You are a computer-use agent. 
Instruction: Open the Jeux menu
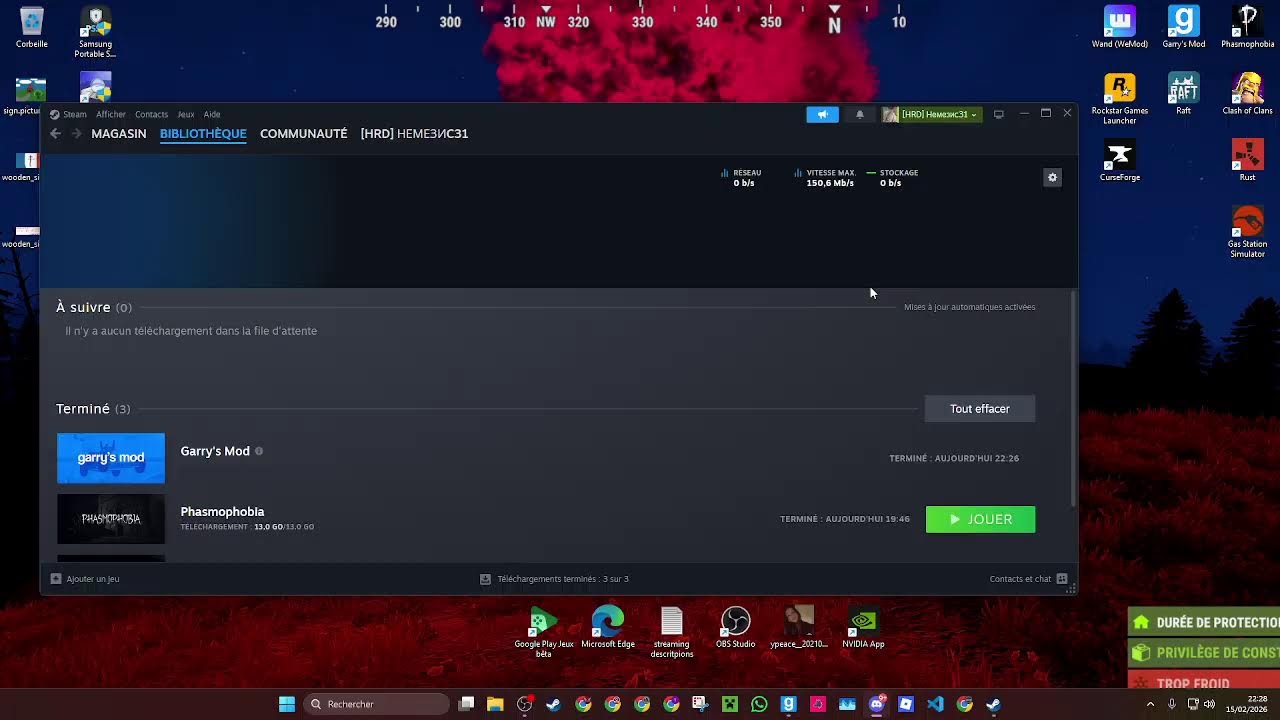point(186,114)
